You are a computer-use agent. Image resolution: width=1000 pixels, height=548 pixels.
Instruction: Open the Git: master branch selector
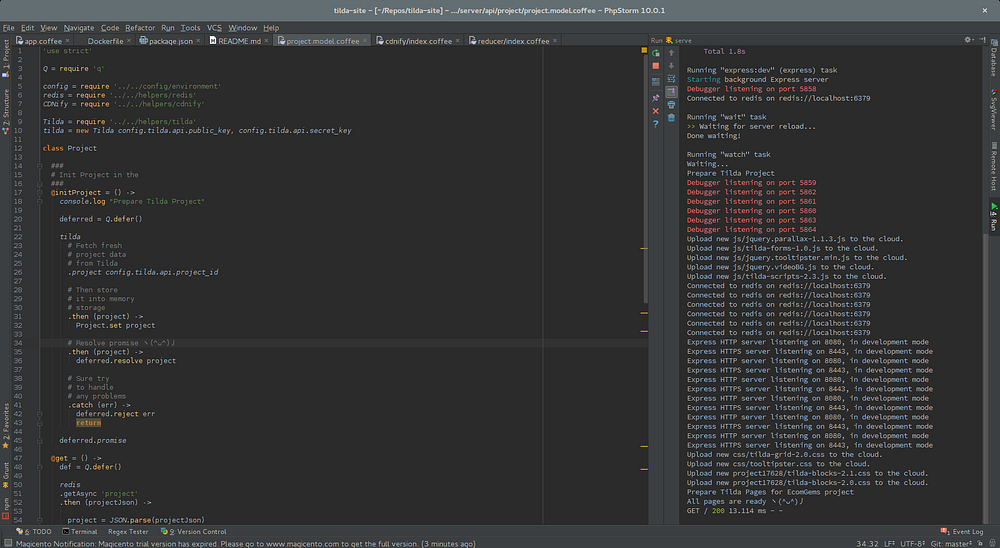pos(953,544)
